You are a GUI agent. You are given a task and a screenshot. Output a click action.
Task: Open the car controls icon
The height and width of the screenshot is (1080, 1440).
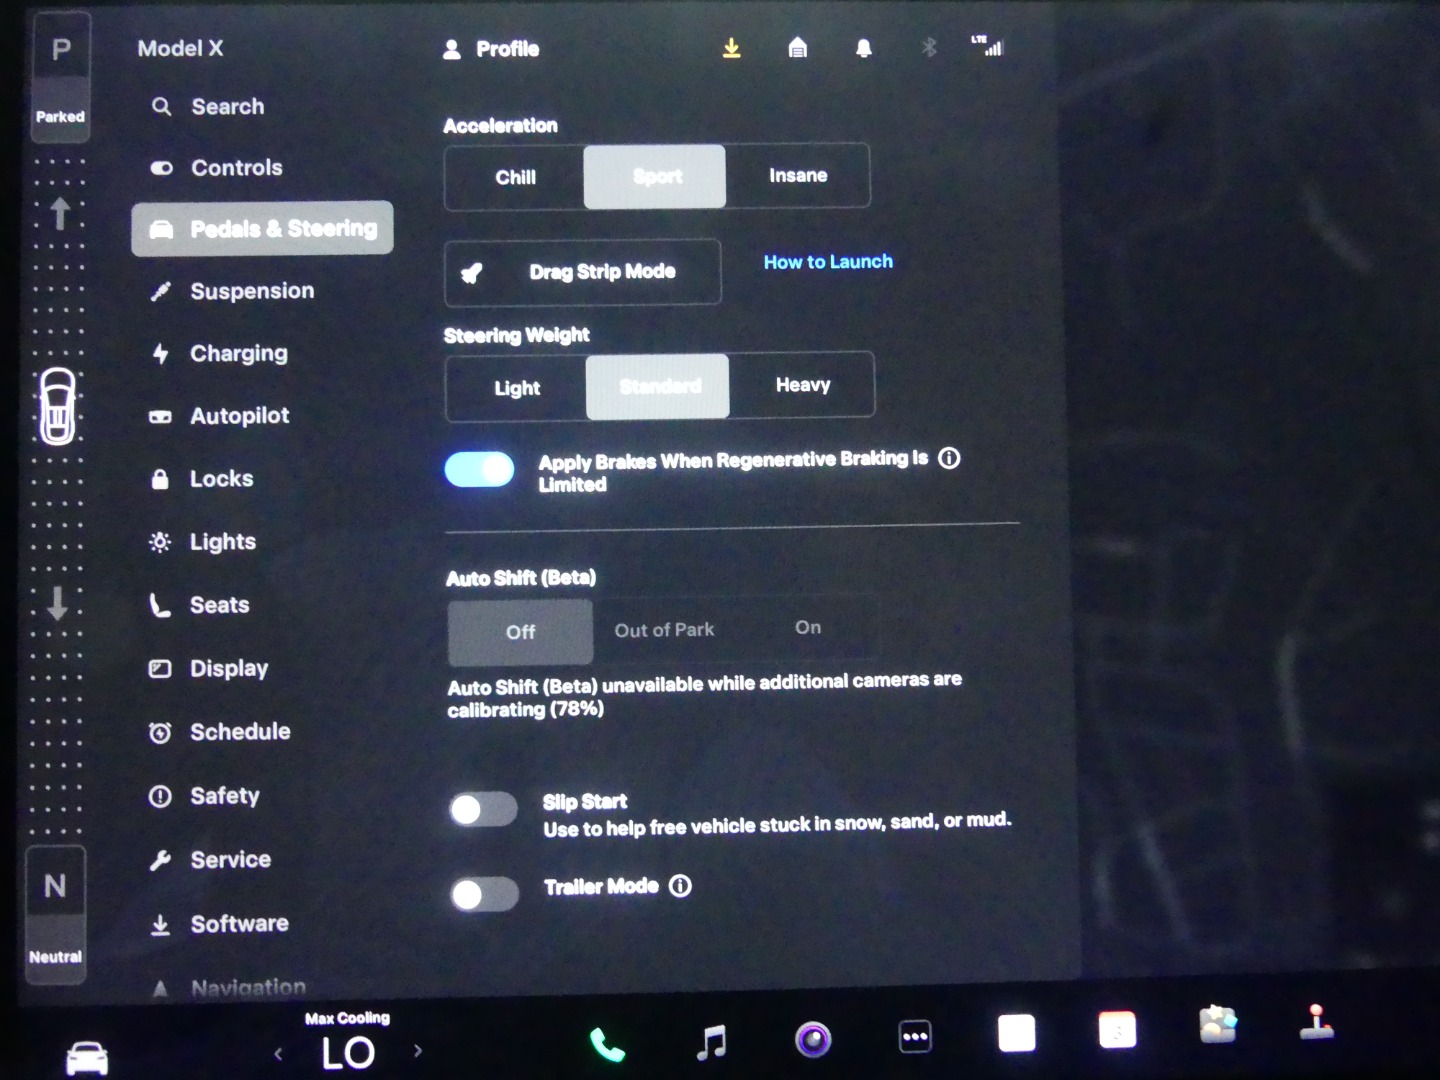87,1056
